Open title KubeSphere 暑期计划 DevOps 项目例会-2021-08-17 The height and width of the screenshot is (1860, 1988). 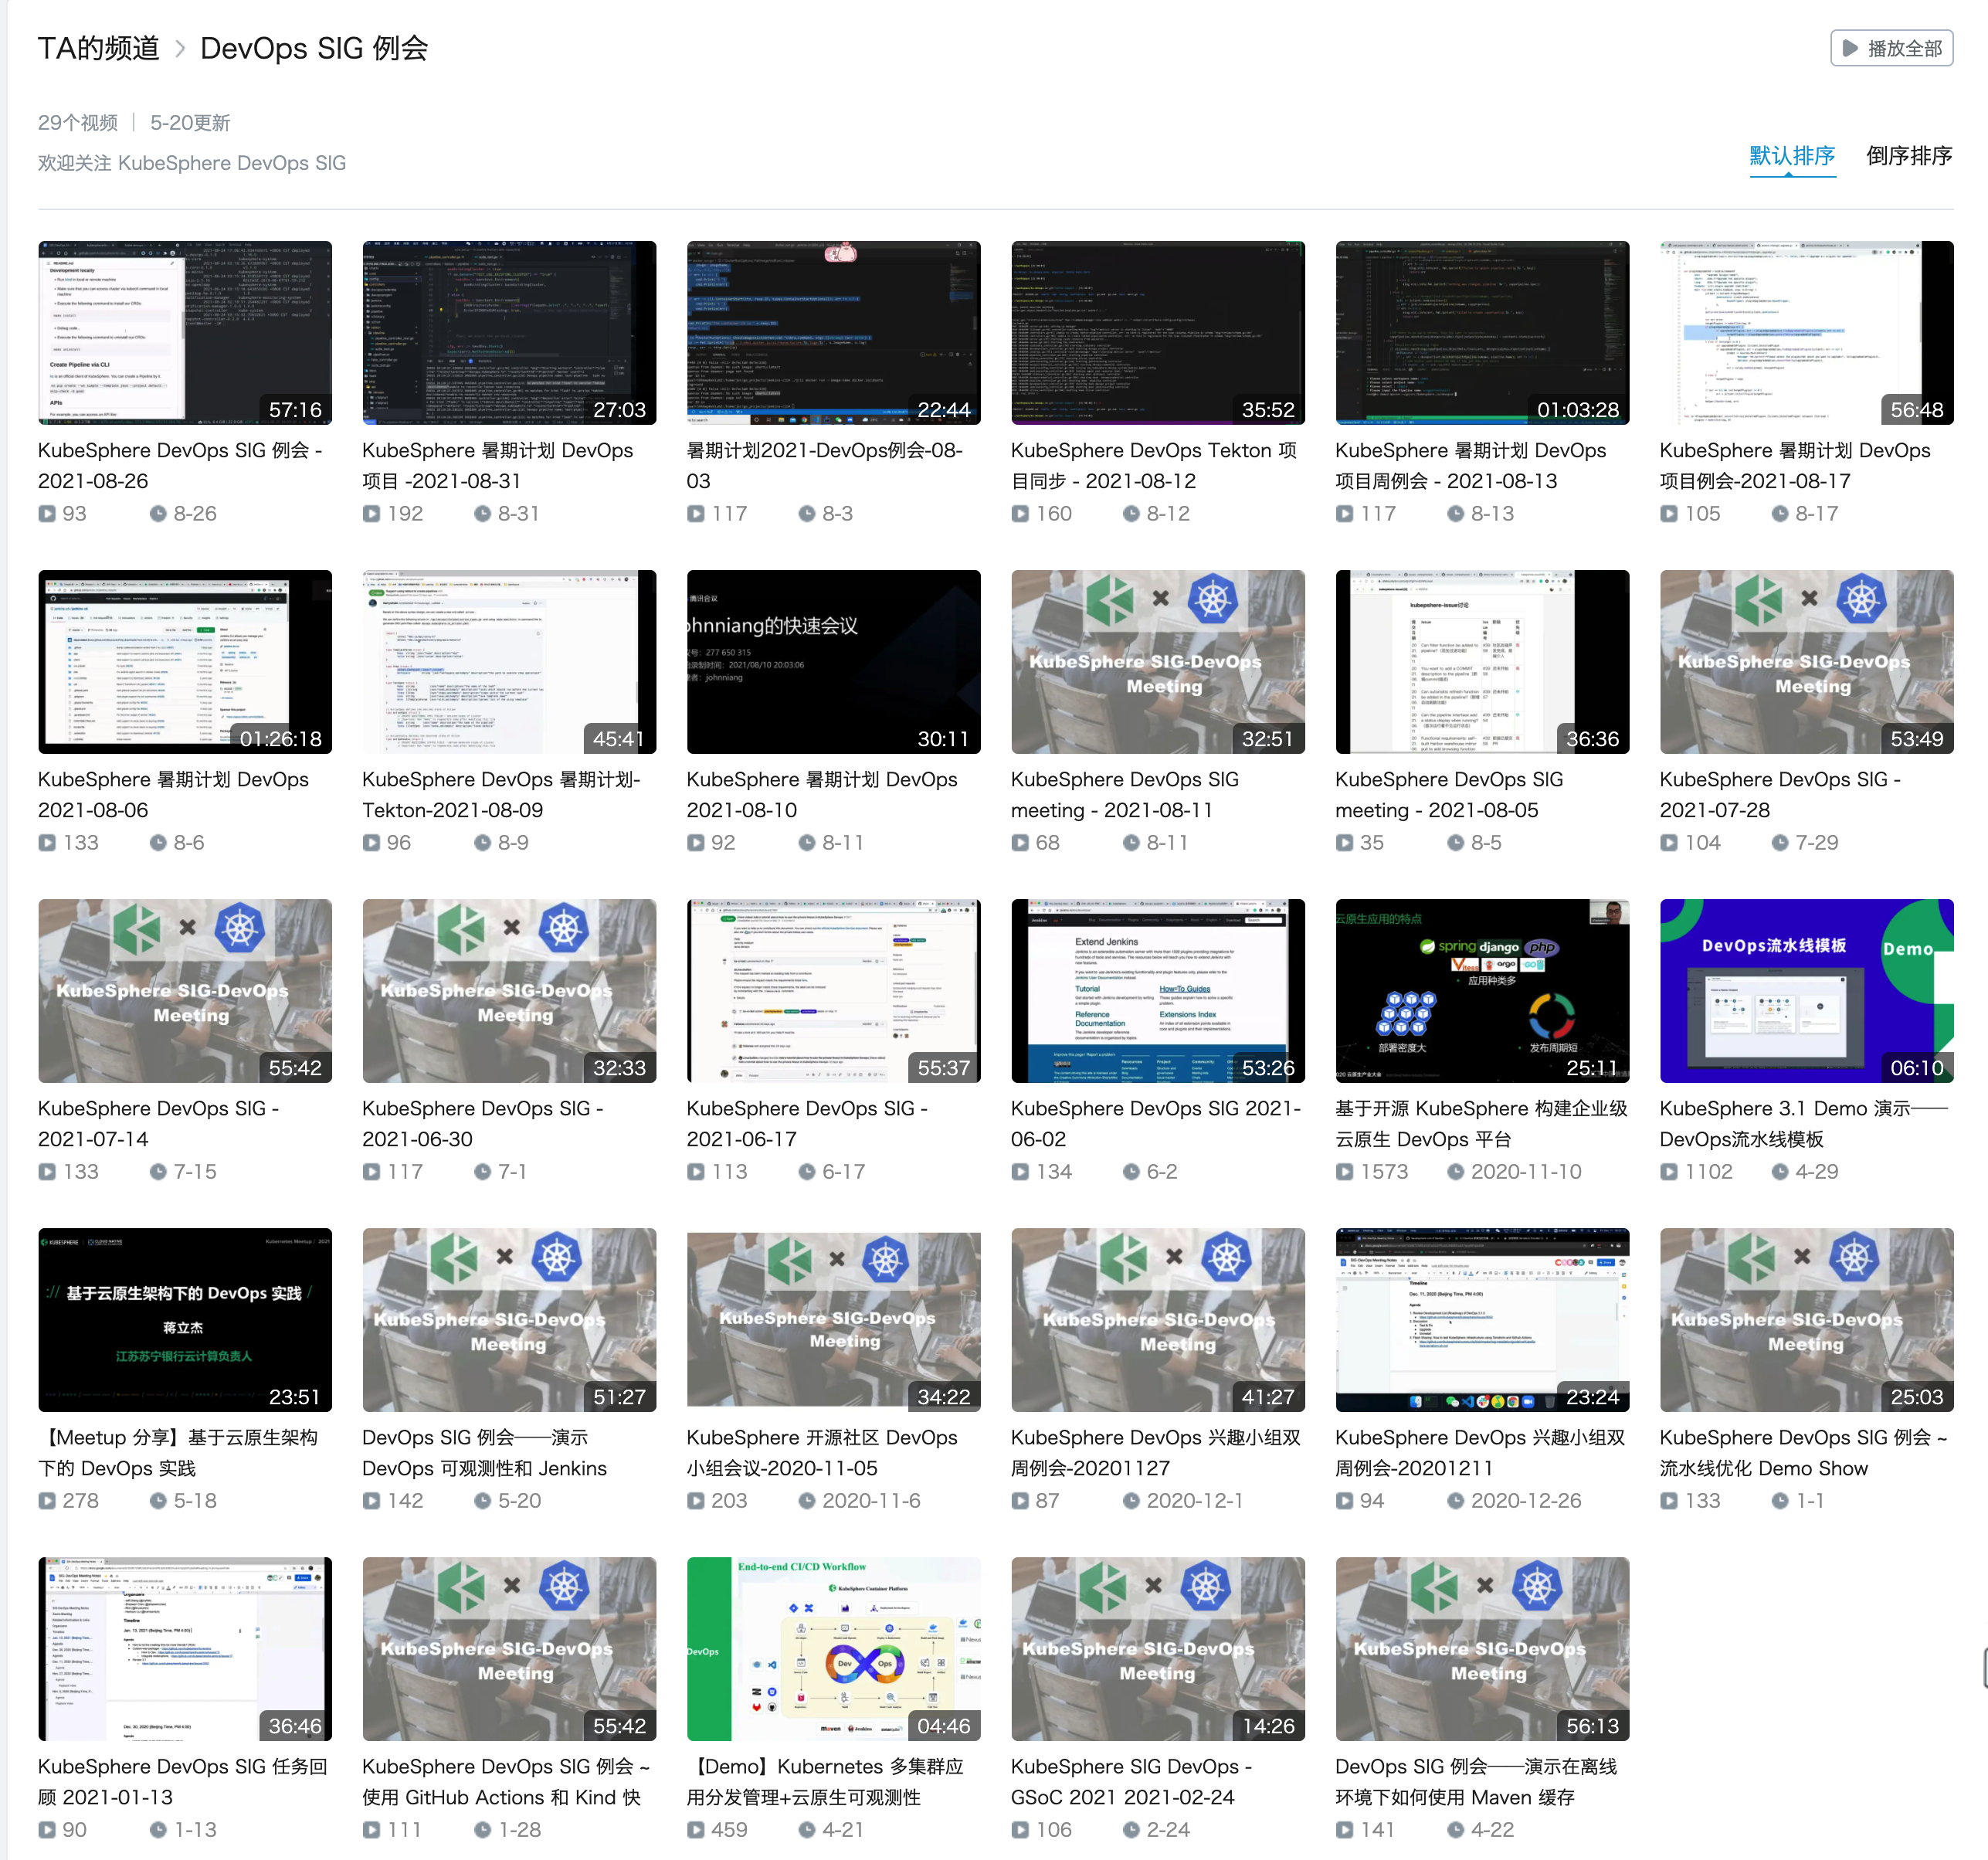pyautogui.click(x=1794, y=465)
